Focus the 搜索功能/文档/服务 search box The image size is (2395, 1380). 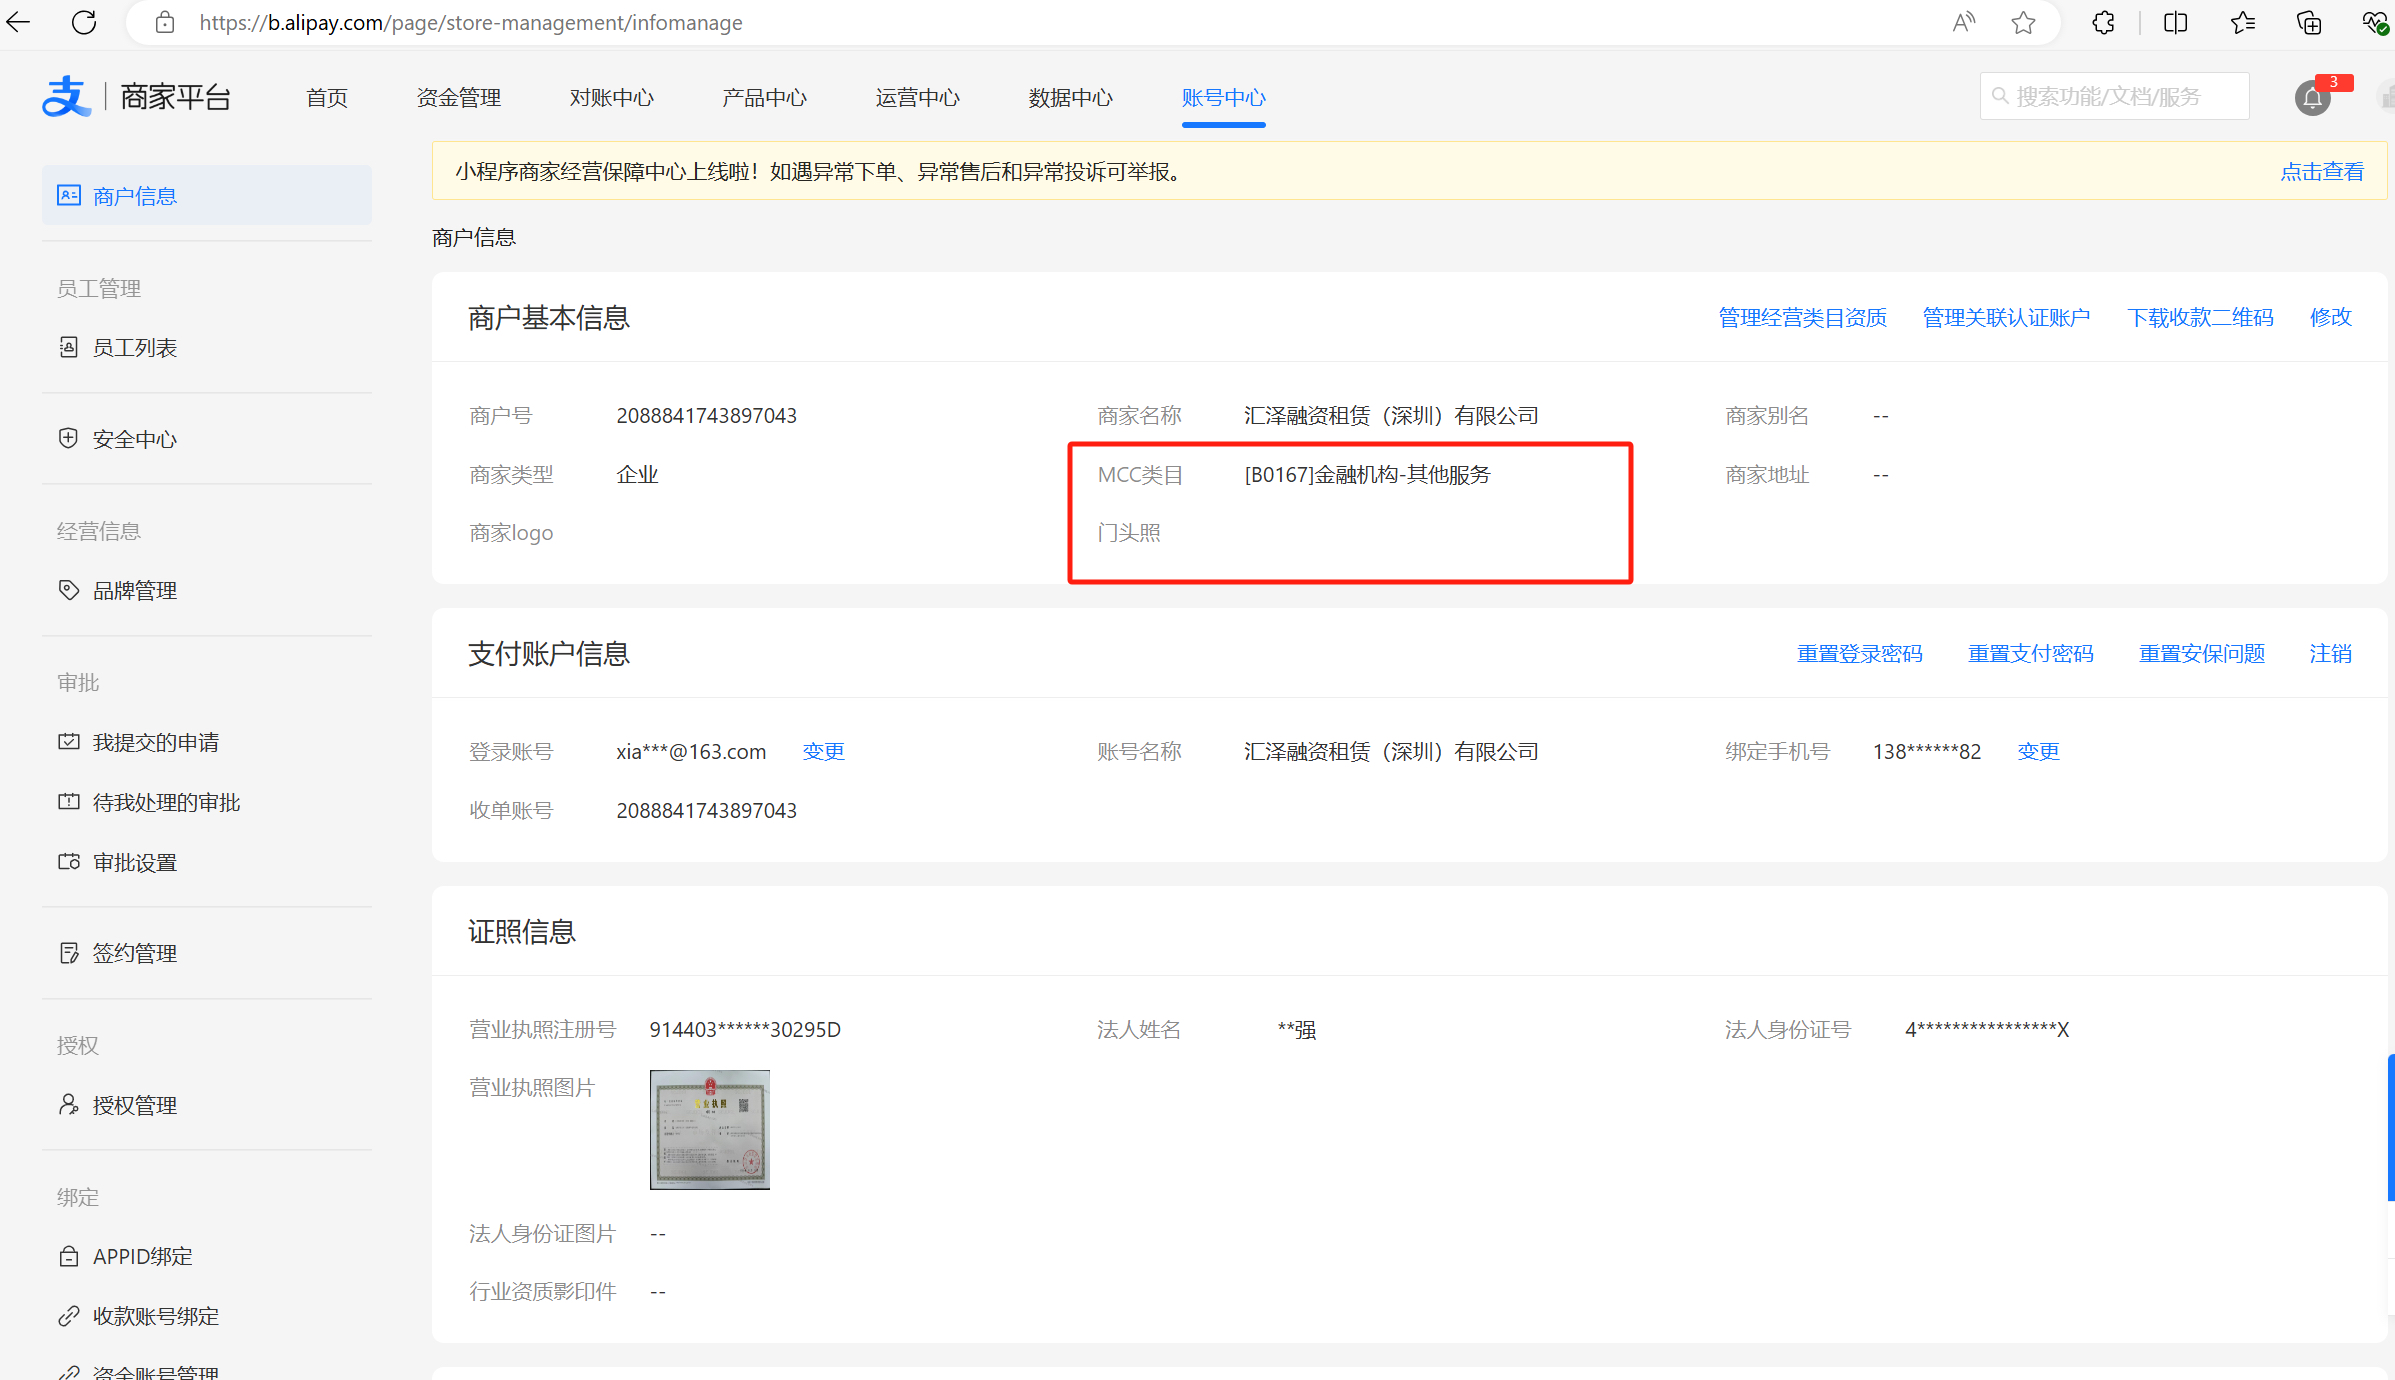tap(2114, 96)
